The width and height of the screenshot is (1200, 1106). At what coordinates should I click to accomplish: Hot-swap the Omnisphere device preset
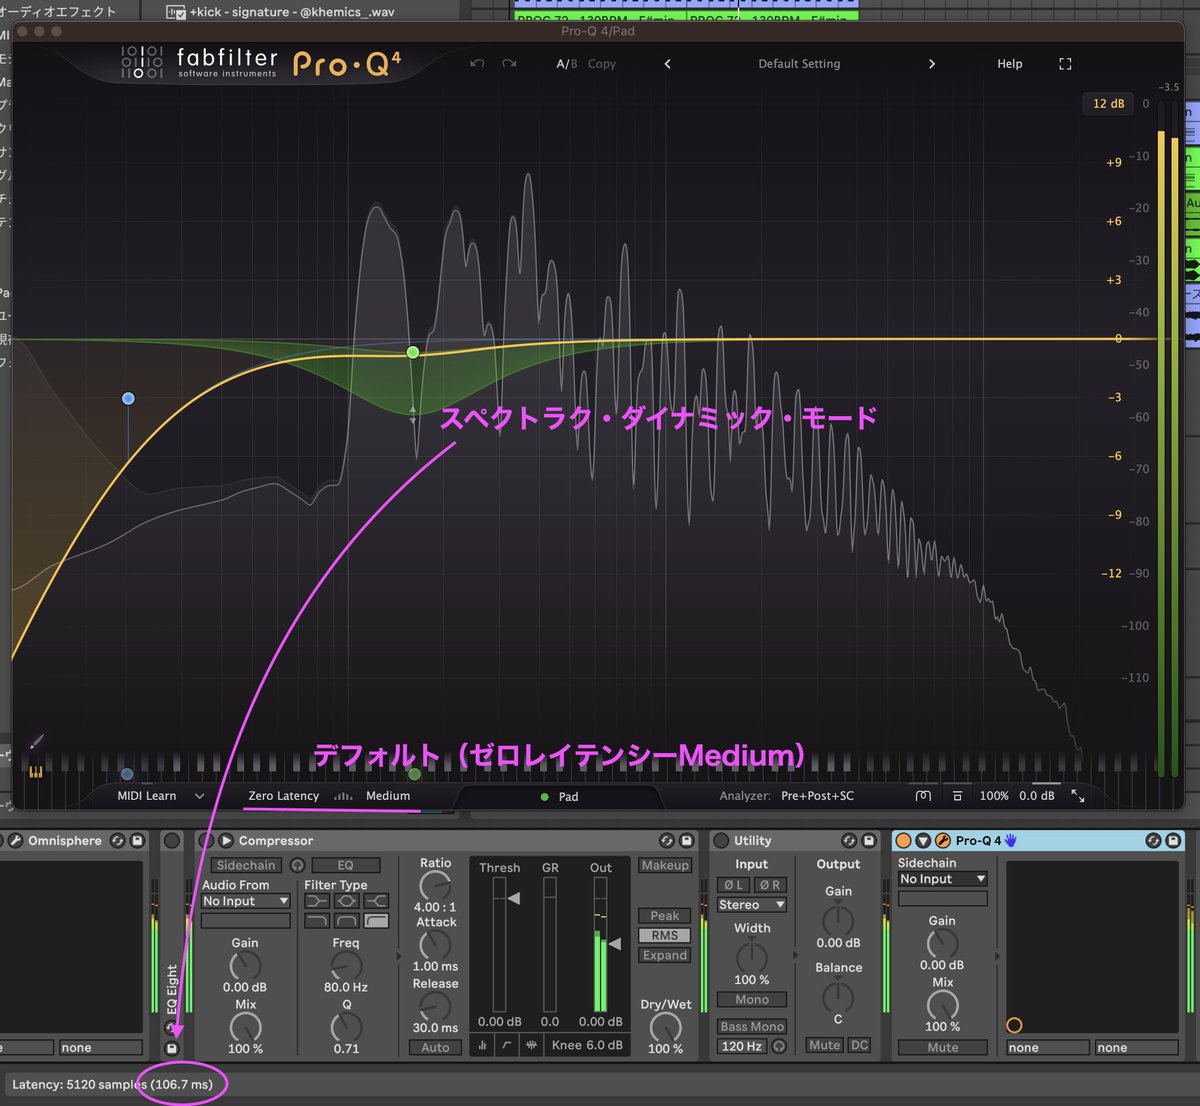[118, 841]
